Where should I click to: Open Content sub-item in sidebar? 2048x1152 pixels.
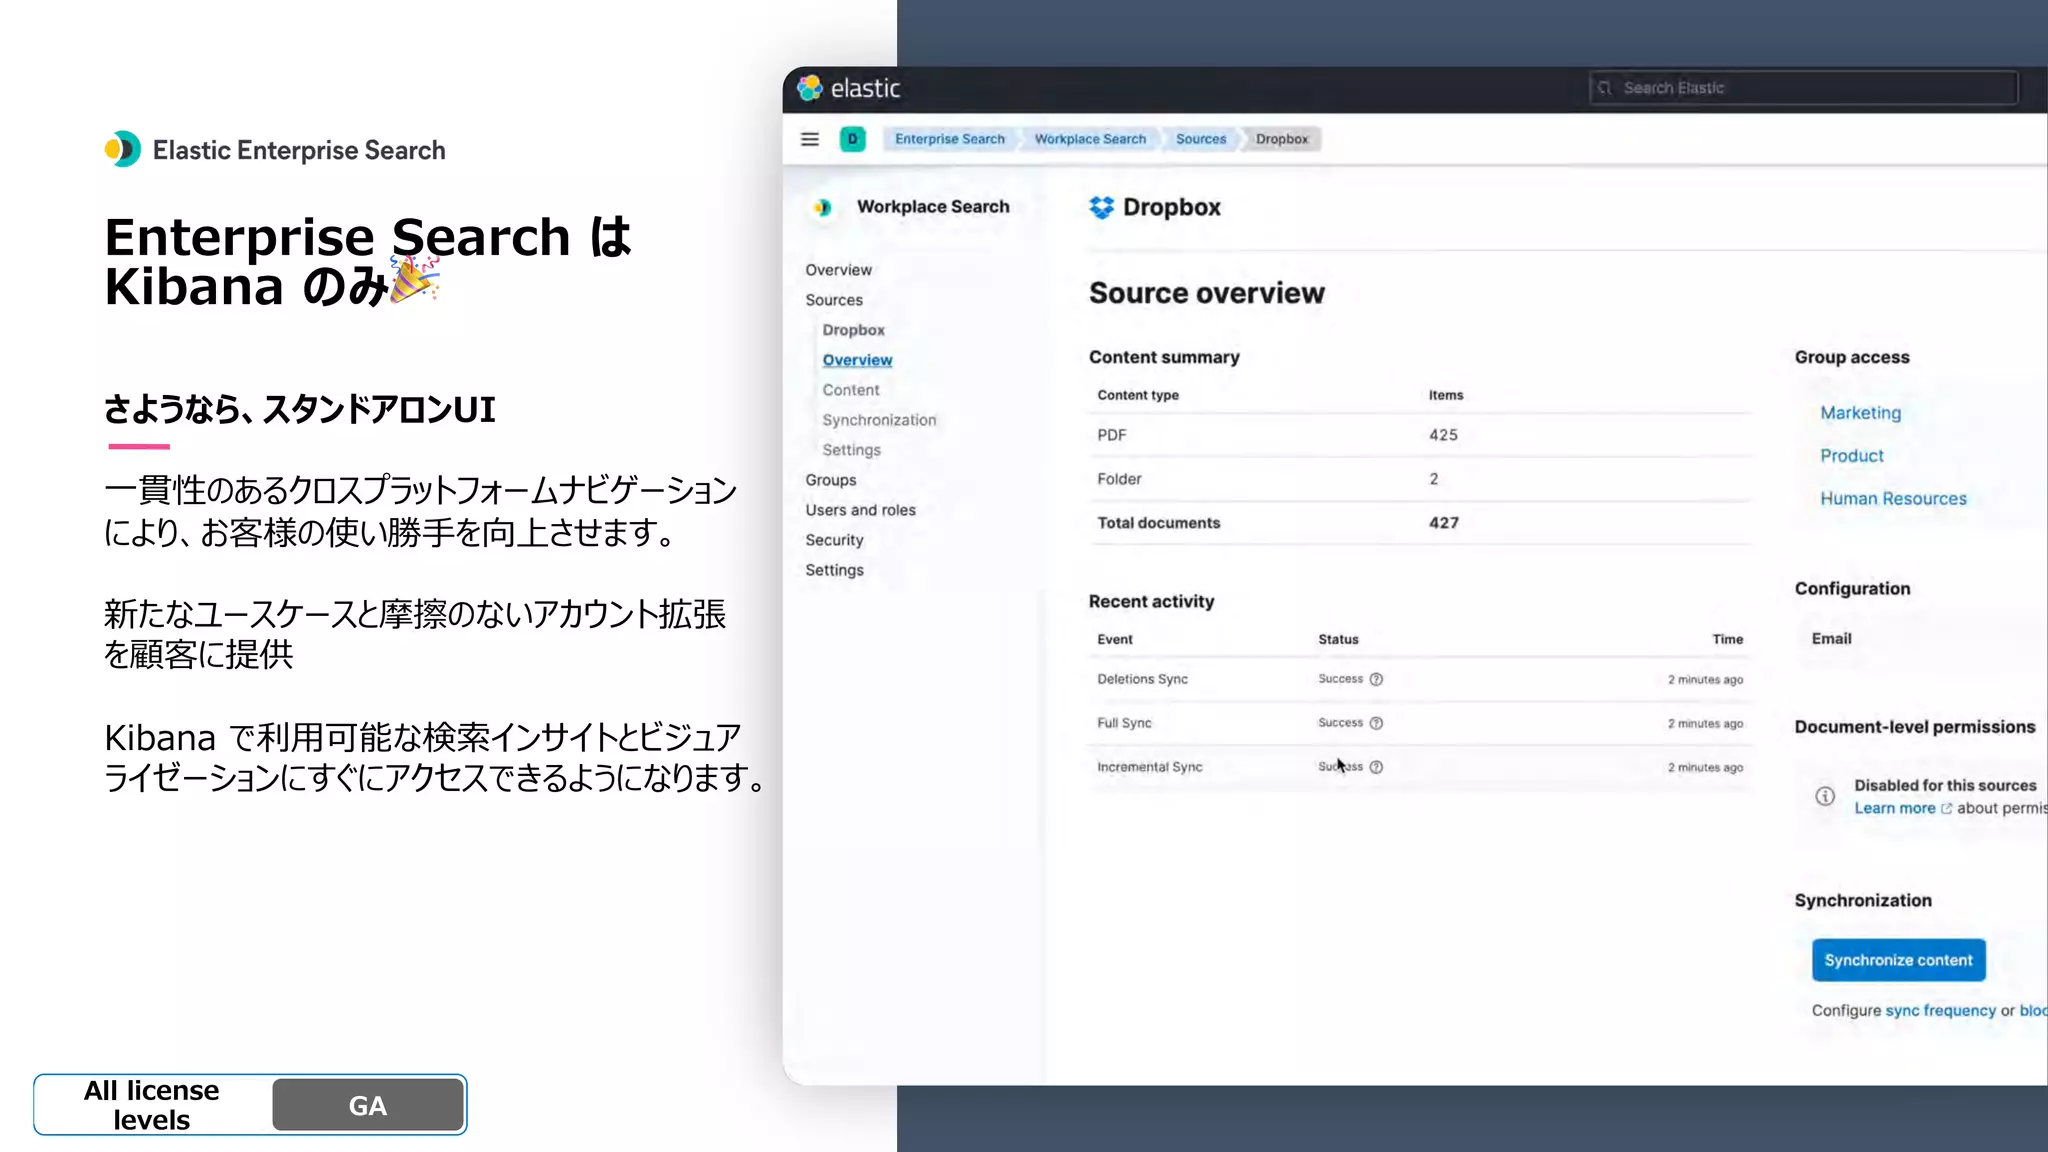[850, 390]
